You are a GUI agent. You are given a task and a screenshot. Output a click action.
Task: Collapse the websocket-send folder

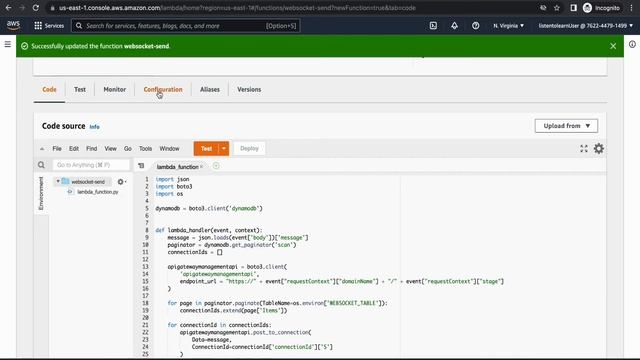(58, 181)
